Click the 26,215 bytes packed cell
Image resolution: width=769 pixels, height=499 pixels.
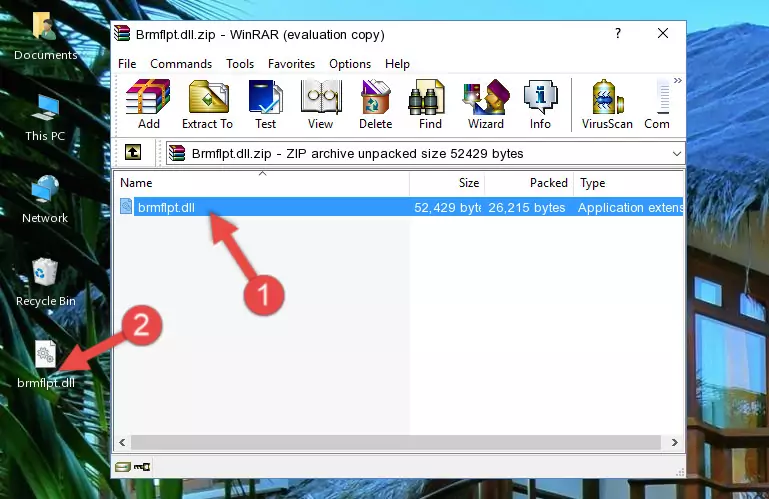tap(527, 208)
